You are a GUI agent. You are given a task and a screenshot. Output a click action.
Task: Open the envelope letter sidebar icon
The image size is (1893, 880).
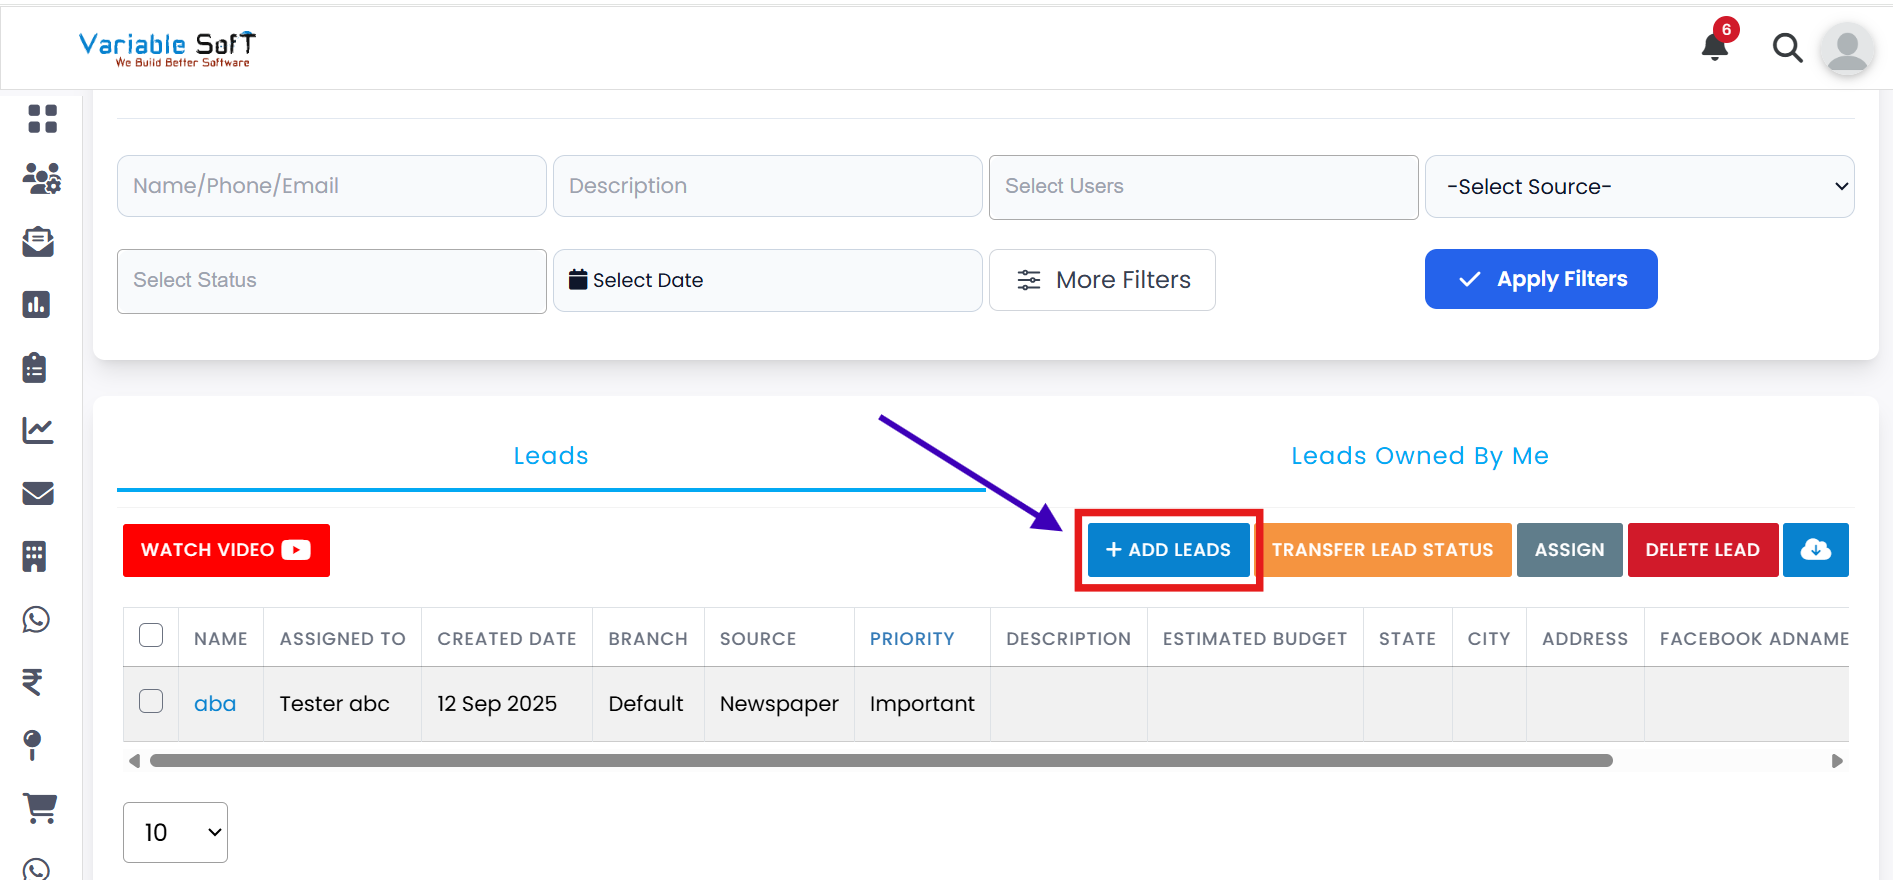tap(38, 241)
